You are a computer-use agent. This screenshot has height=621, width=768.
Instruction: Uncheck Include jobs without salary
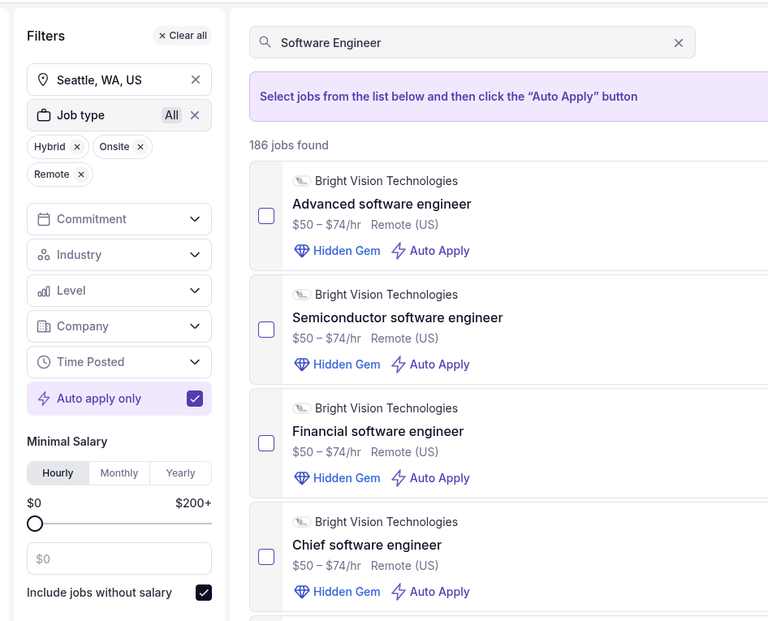pyautogui.click(x=204, y=593)
